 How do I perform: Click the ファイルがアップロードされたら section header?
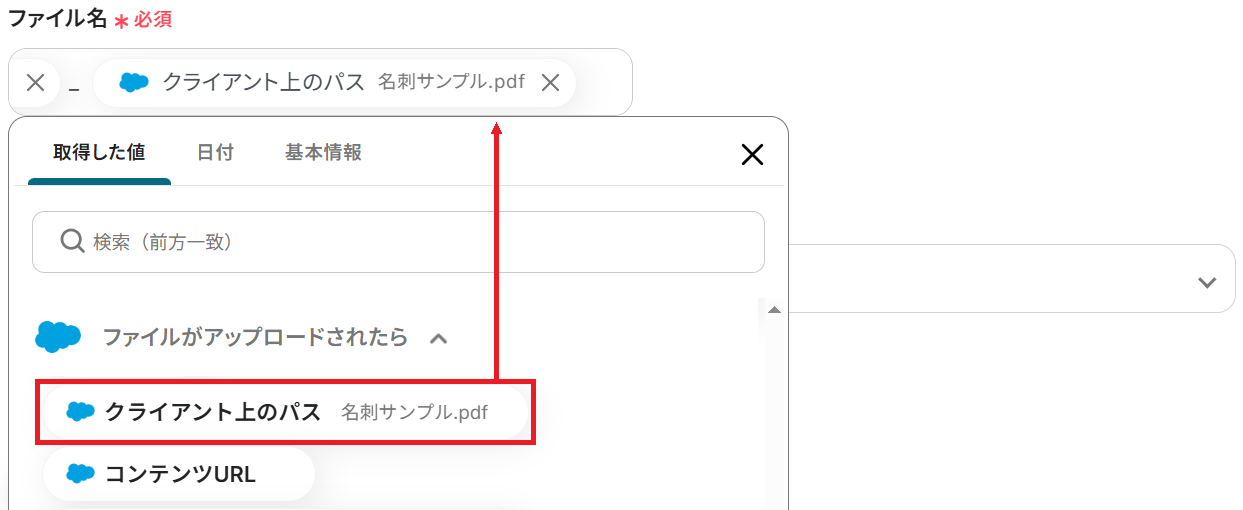(255, 337)
